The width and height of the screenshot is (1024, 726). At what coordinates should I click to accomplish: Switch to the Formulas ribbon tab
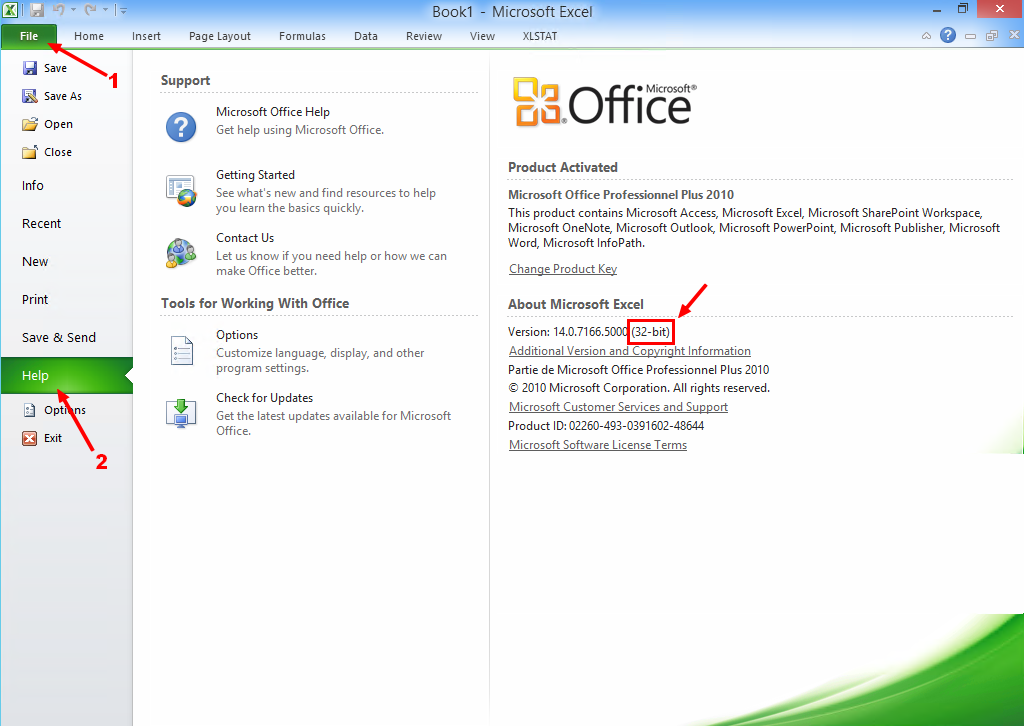302,36
